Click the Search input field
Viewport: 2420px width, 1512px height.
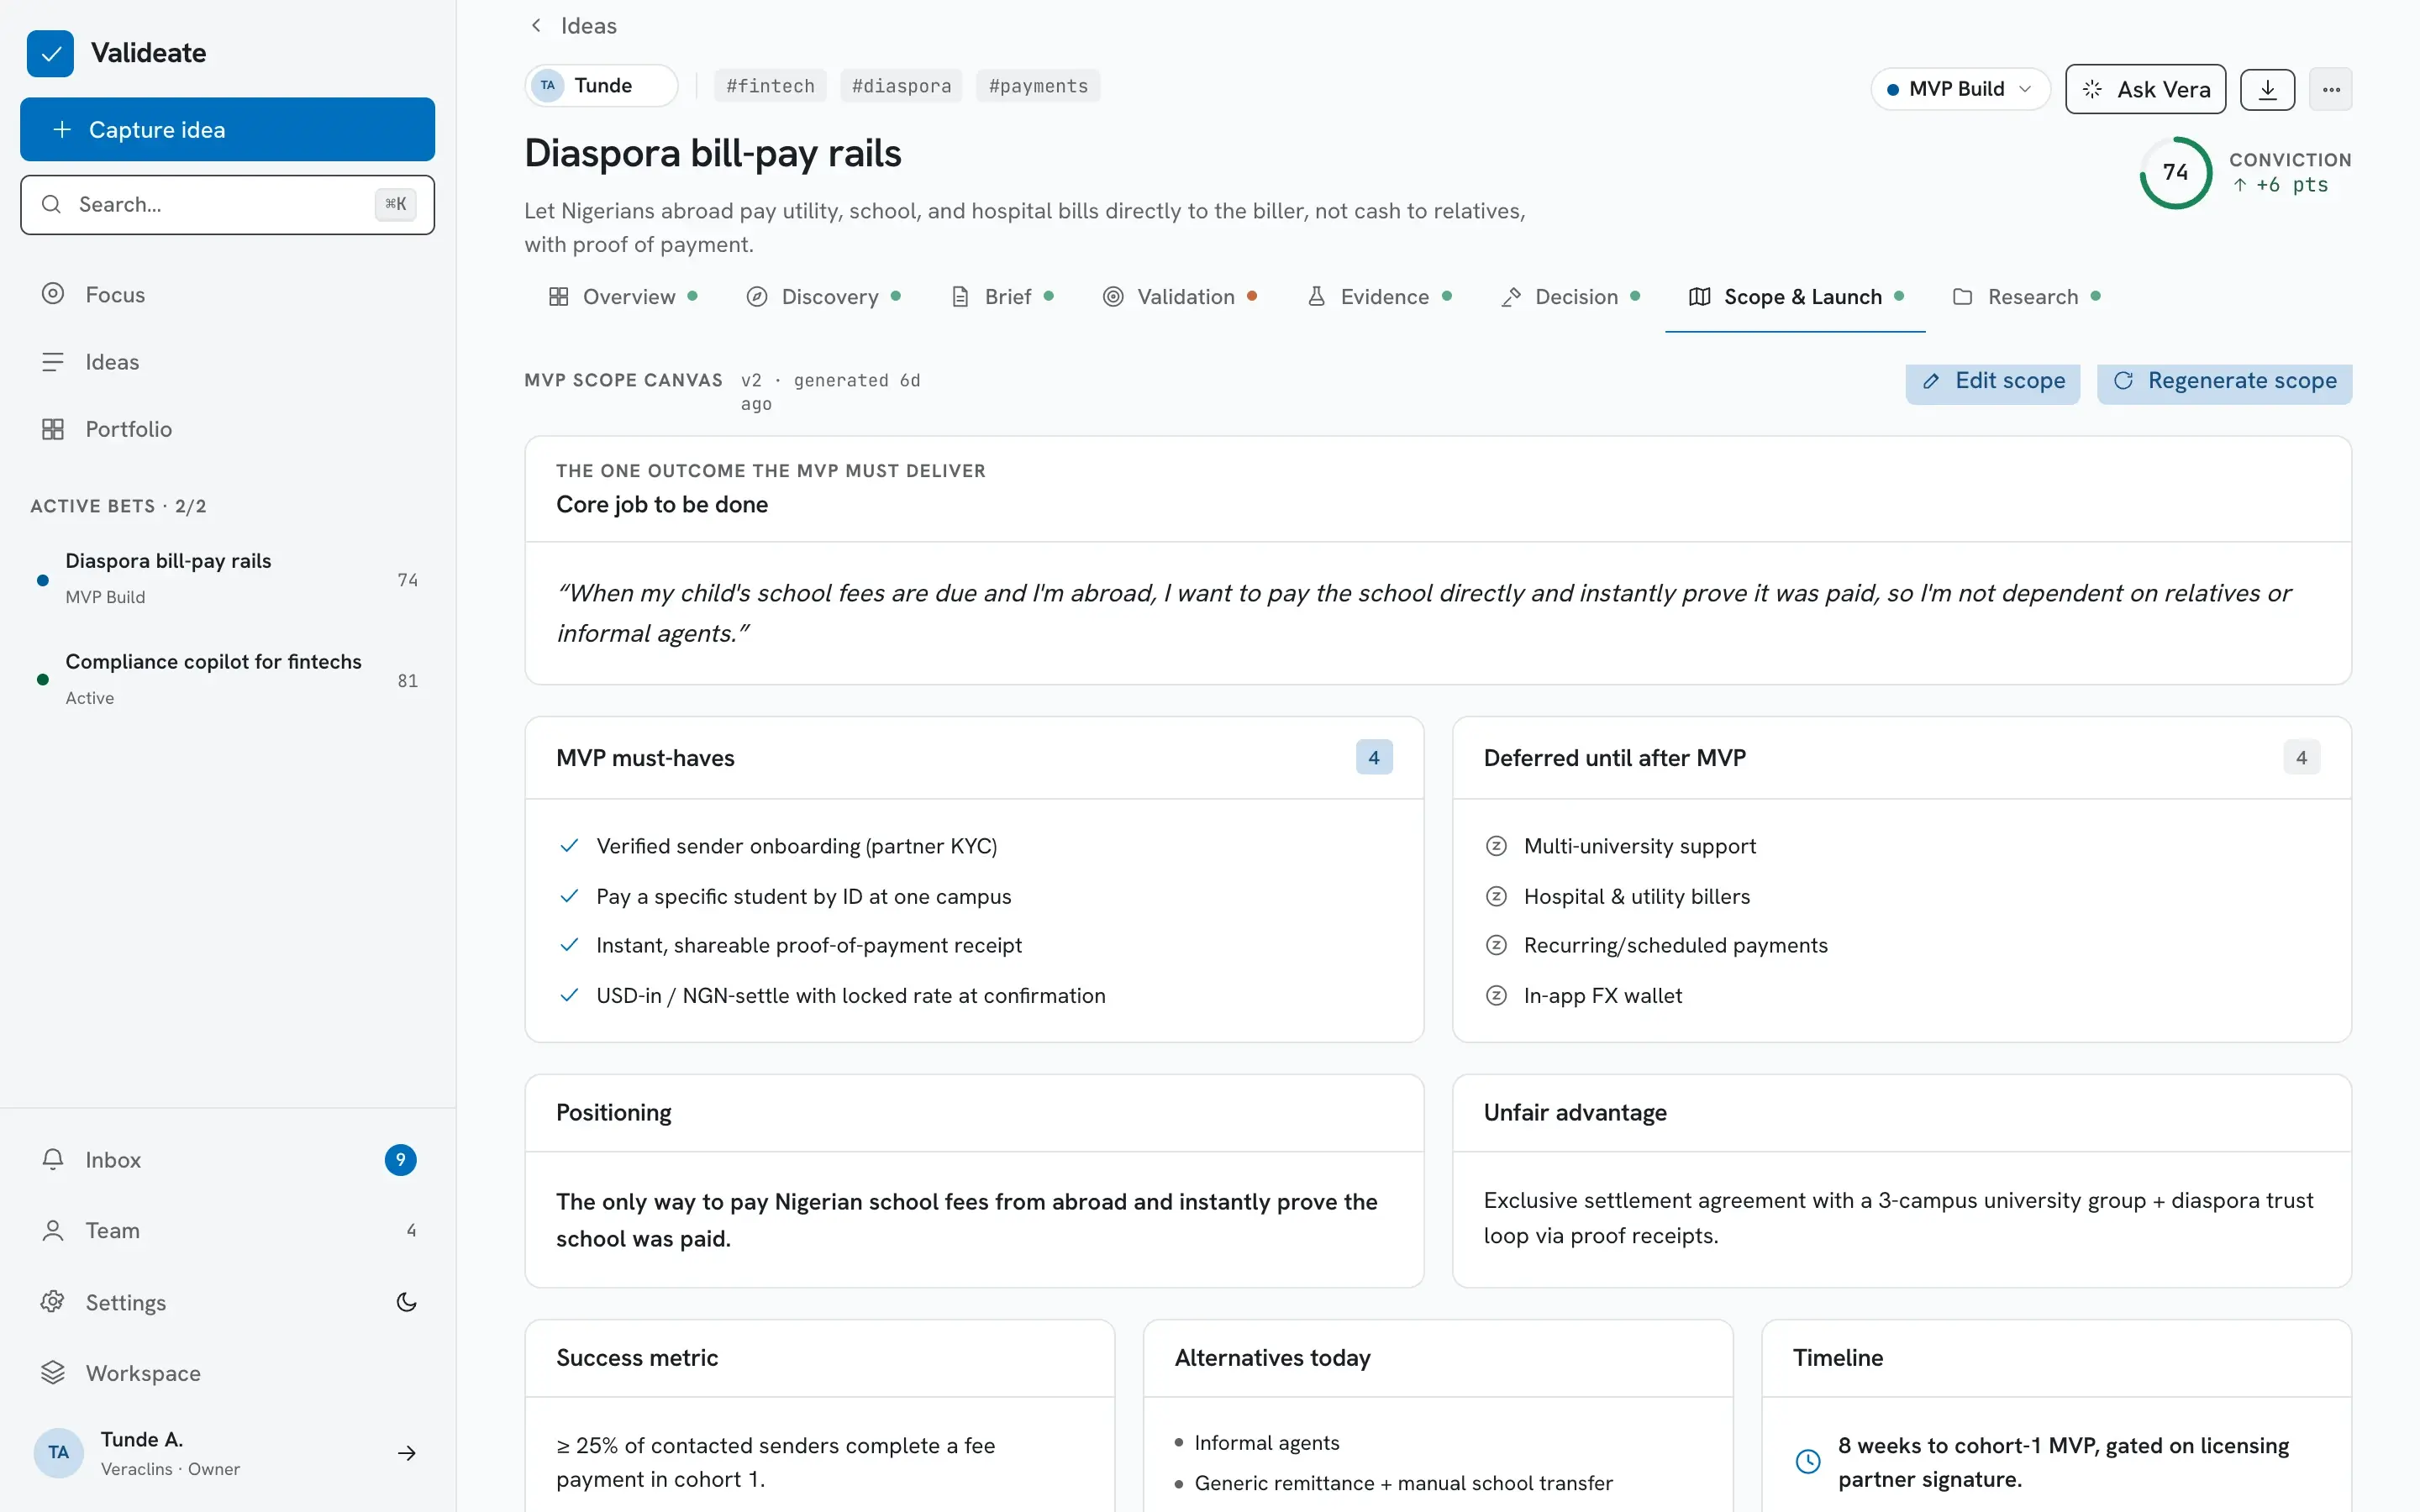point(228,205)
